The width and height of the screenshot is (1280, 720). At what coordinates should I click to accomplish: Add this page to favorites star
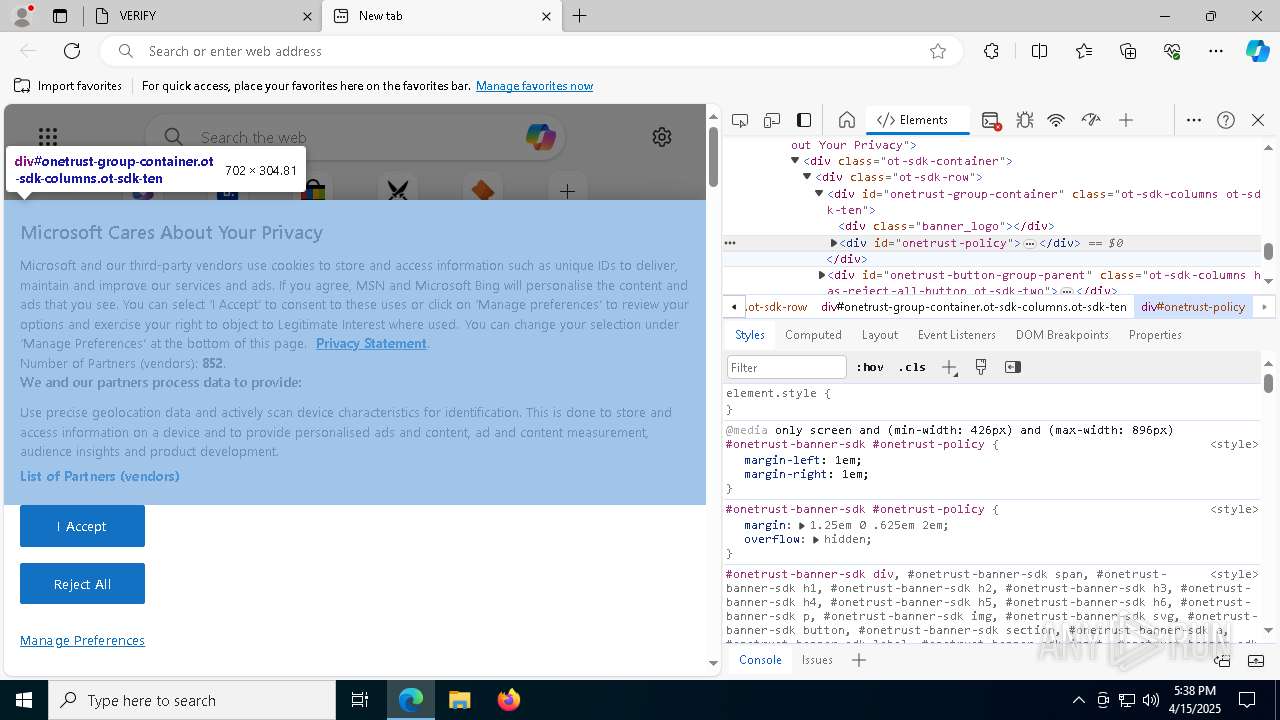click(938, 51)
